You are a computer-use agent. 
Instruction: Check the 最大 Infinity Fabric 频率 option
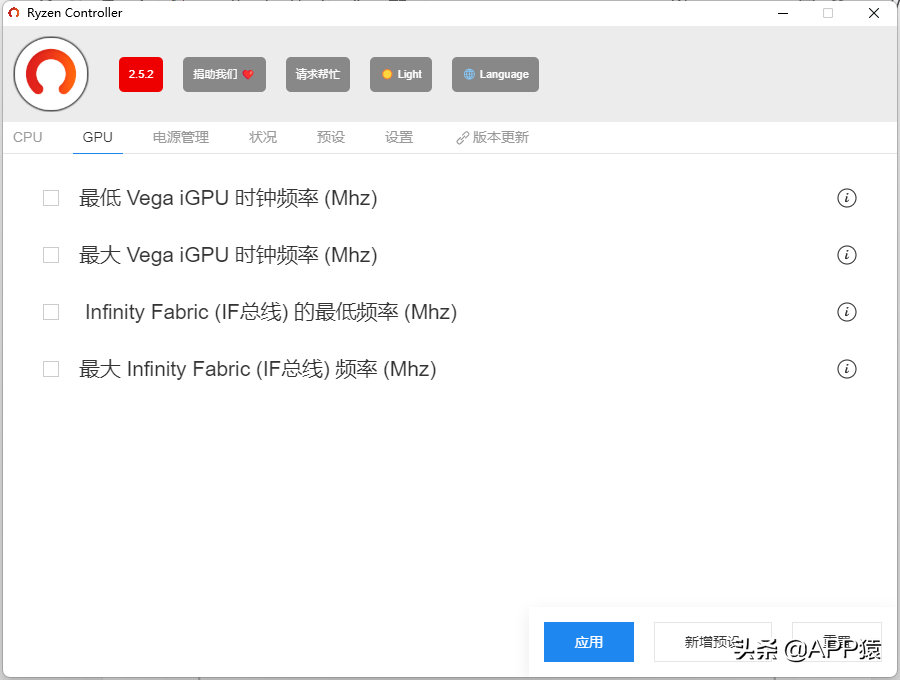[51, 369]
